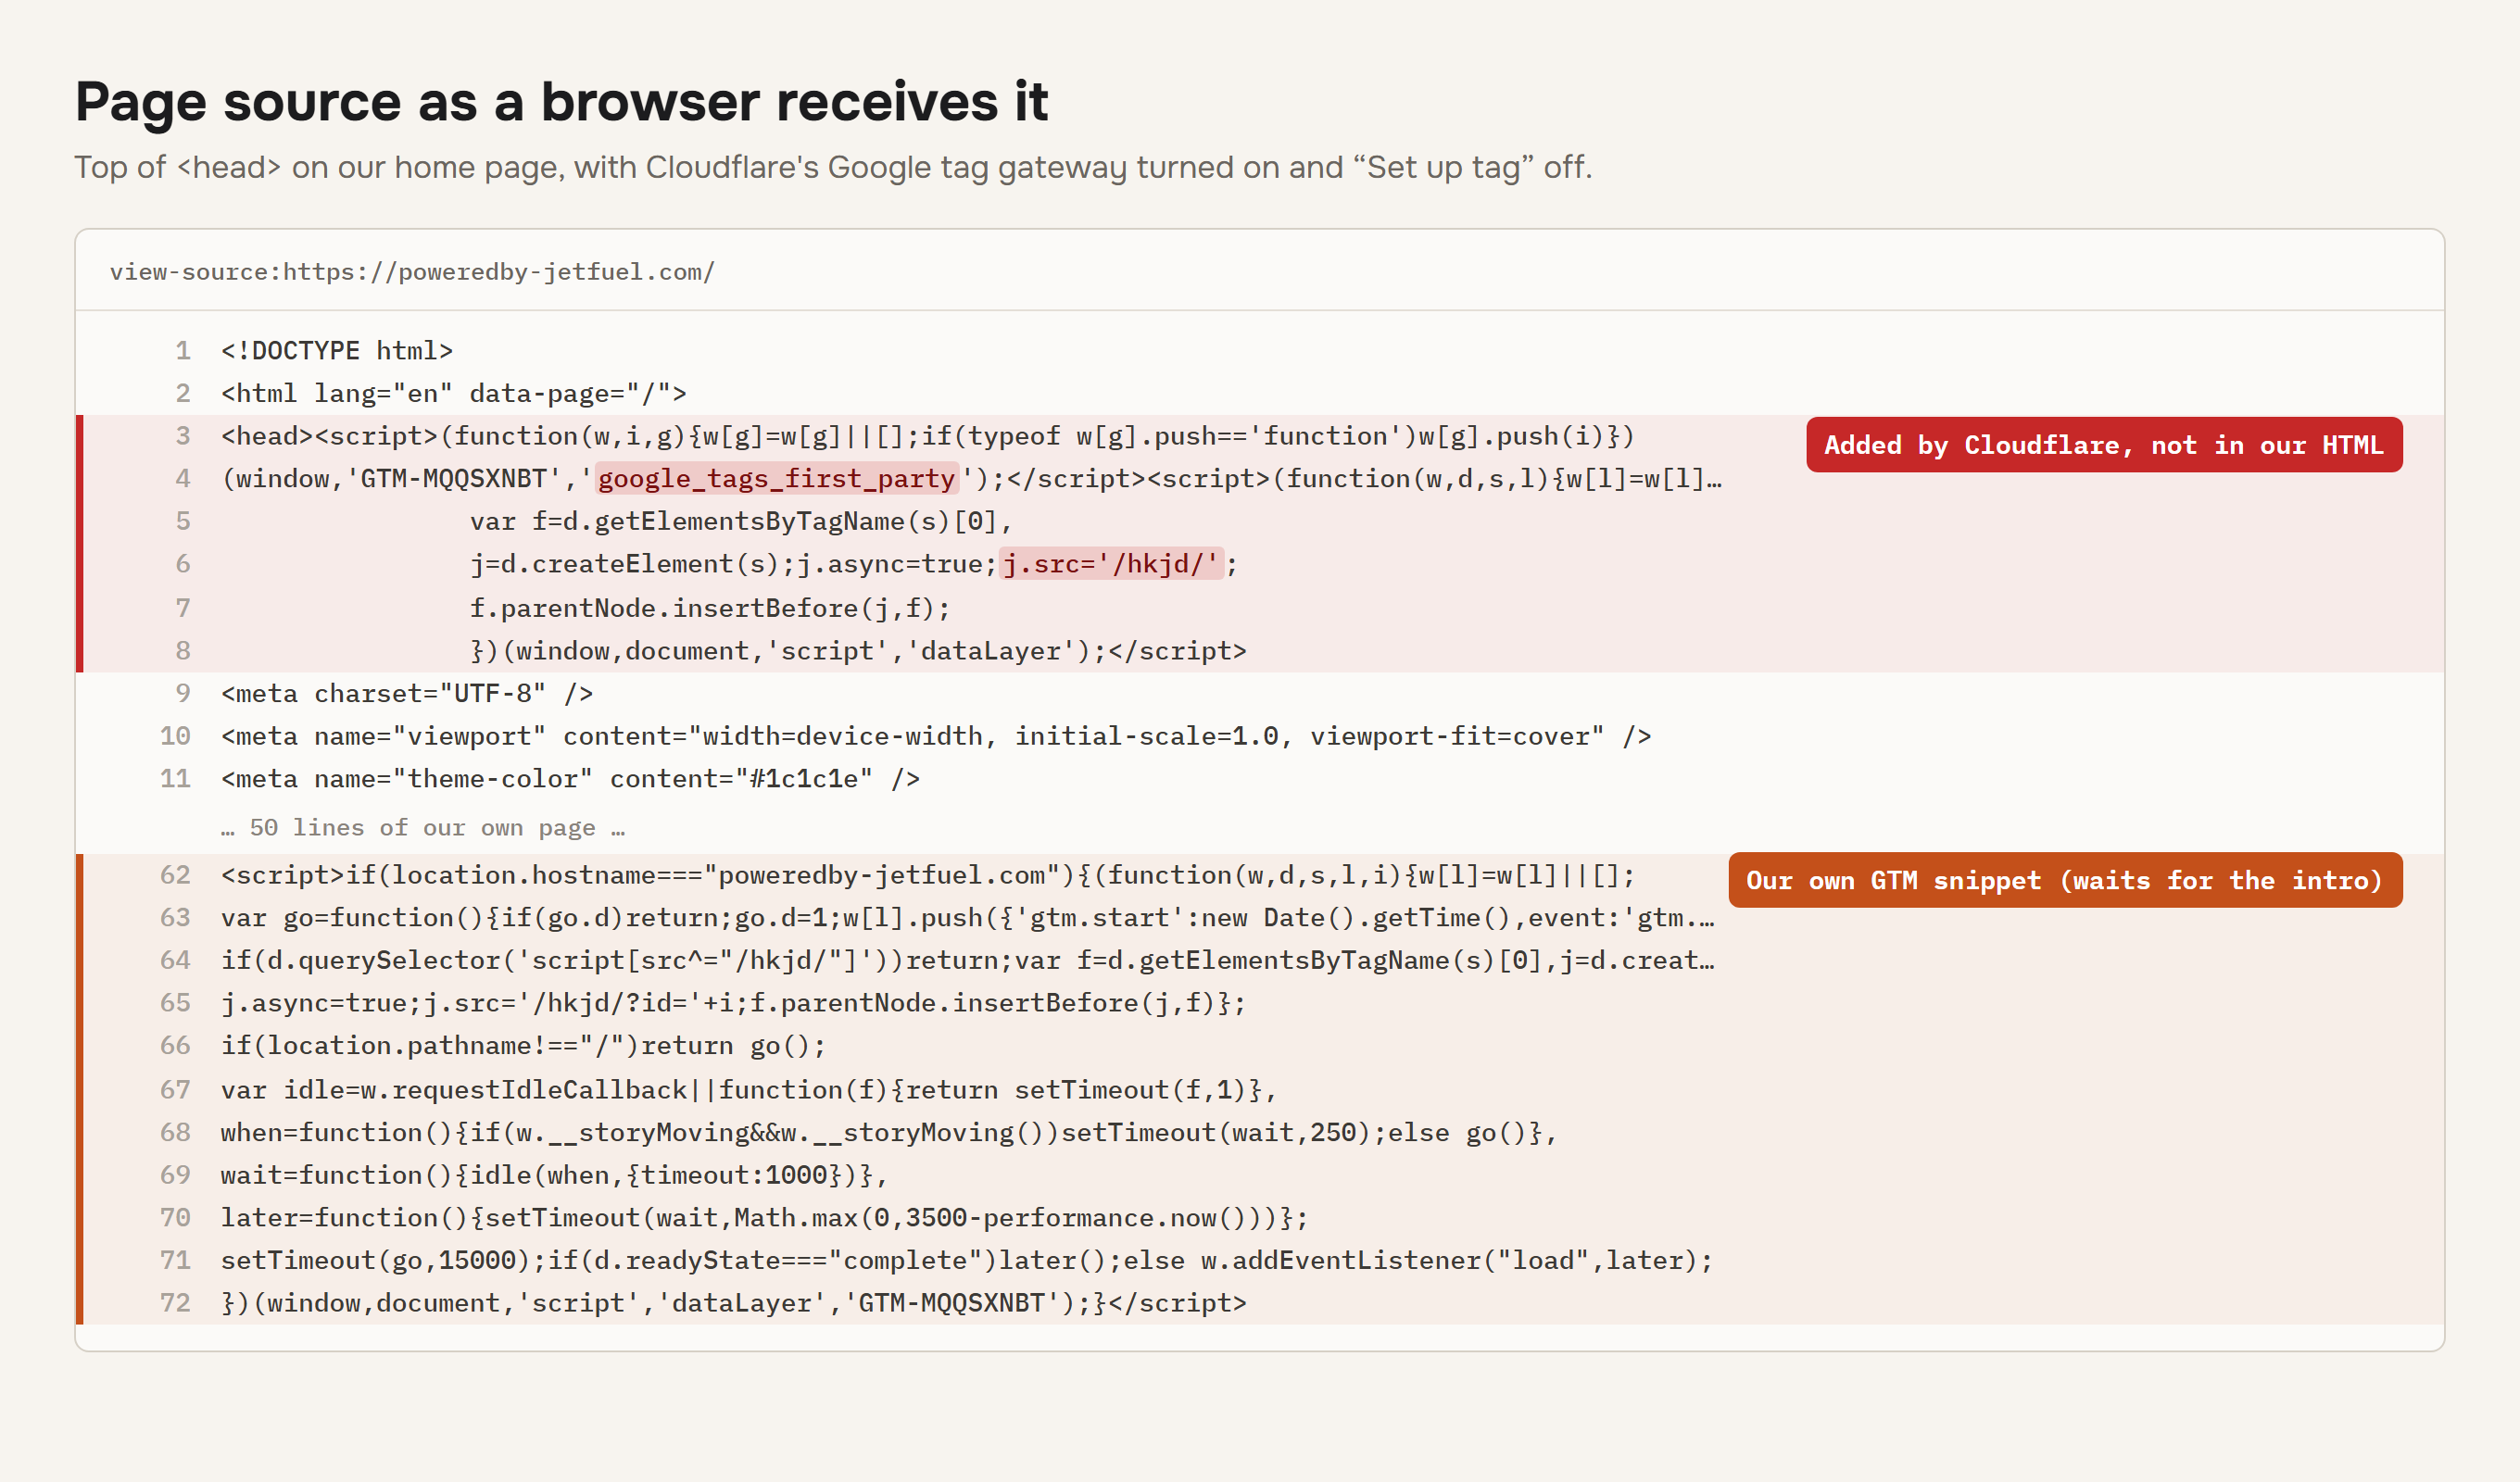
Task: Click line number 1 in the gutter
Action: pyautogui.click(x=183, y=351)
